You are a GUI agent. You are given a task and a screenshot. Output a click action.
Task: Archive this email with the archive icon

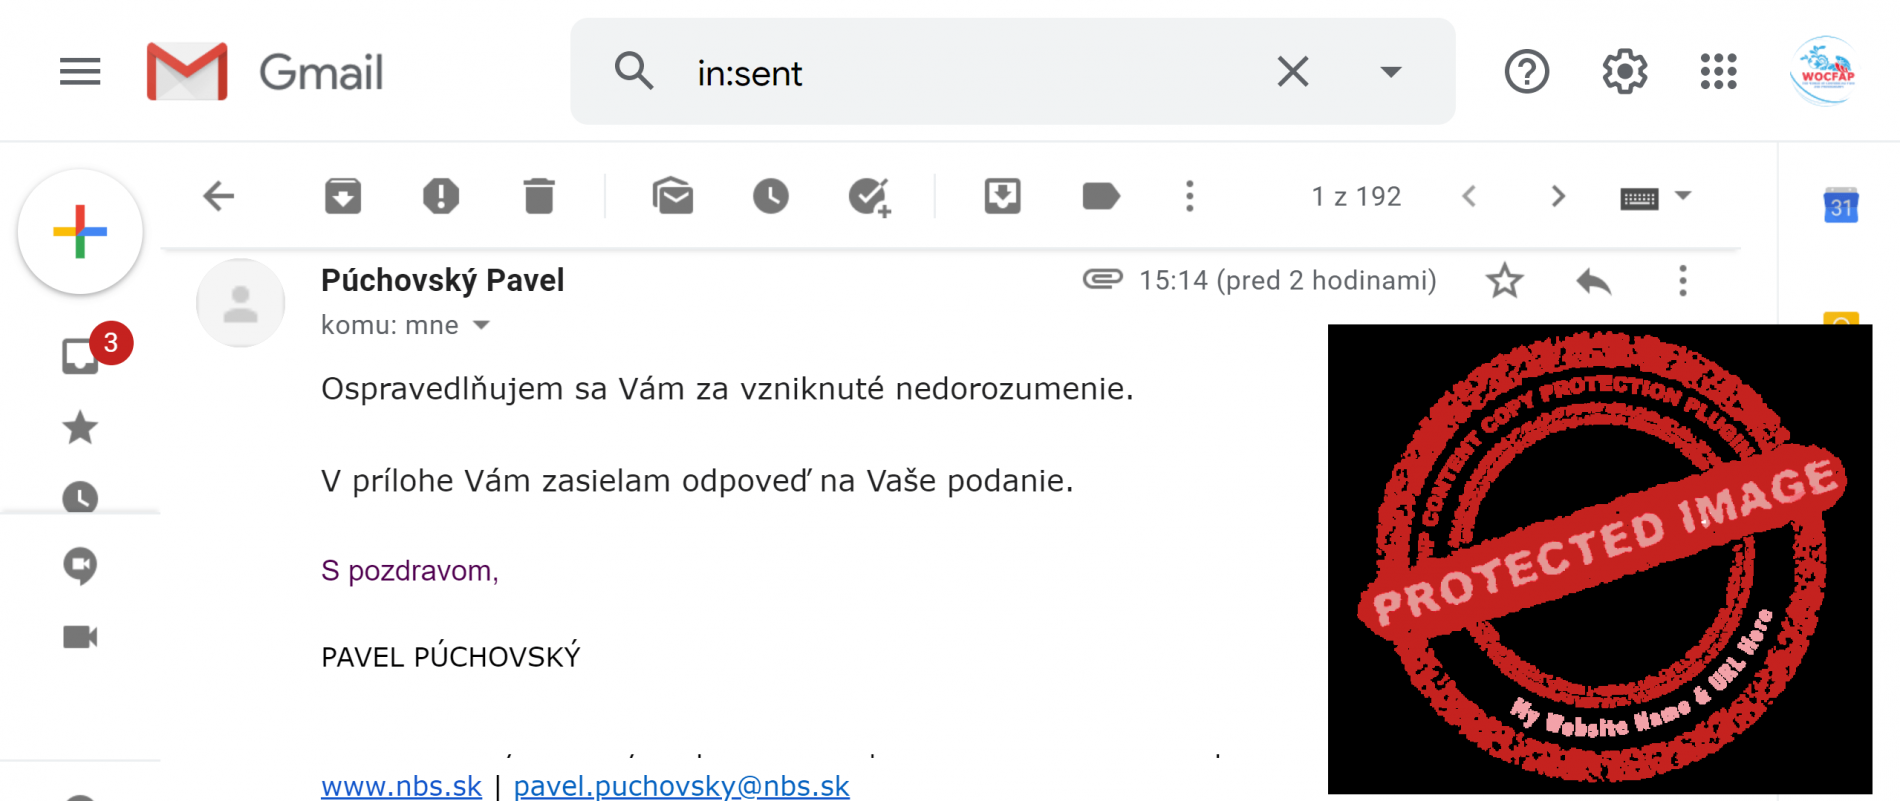click(343, 196)
